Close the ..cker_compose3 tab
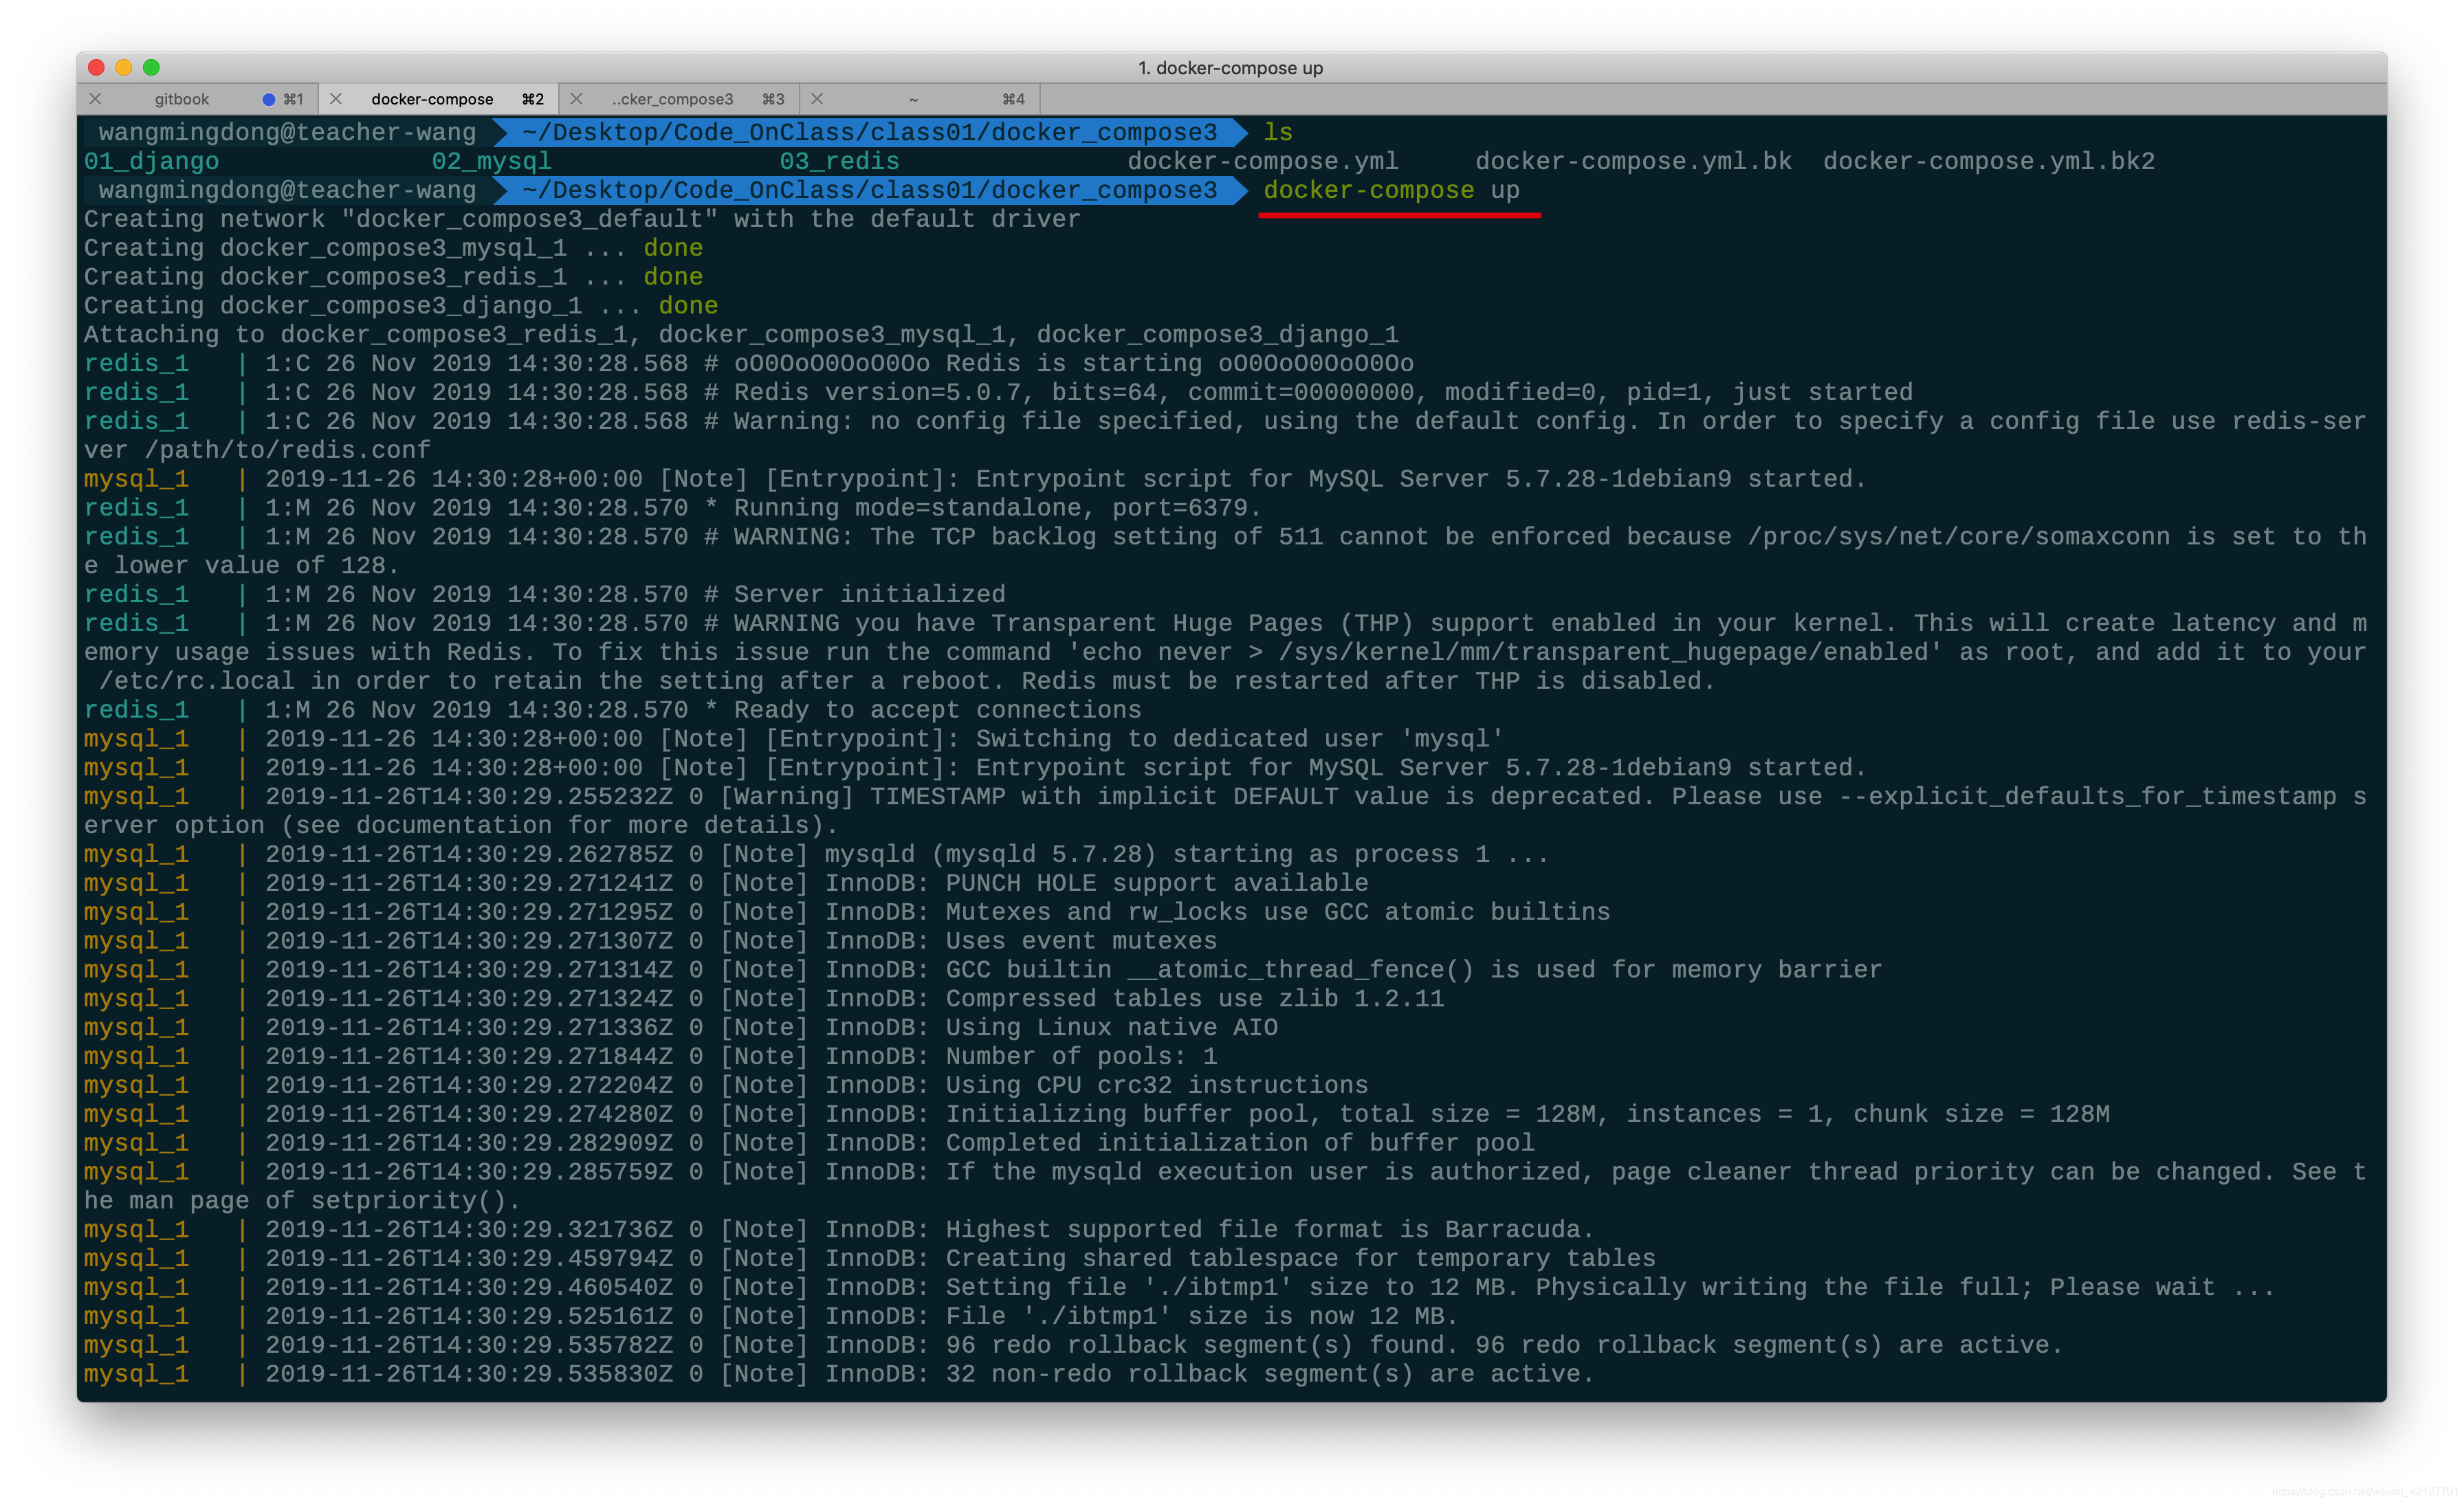This screenshot has height=1504, width=2464. point(577,99)
